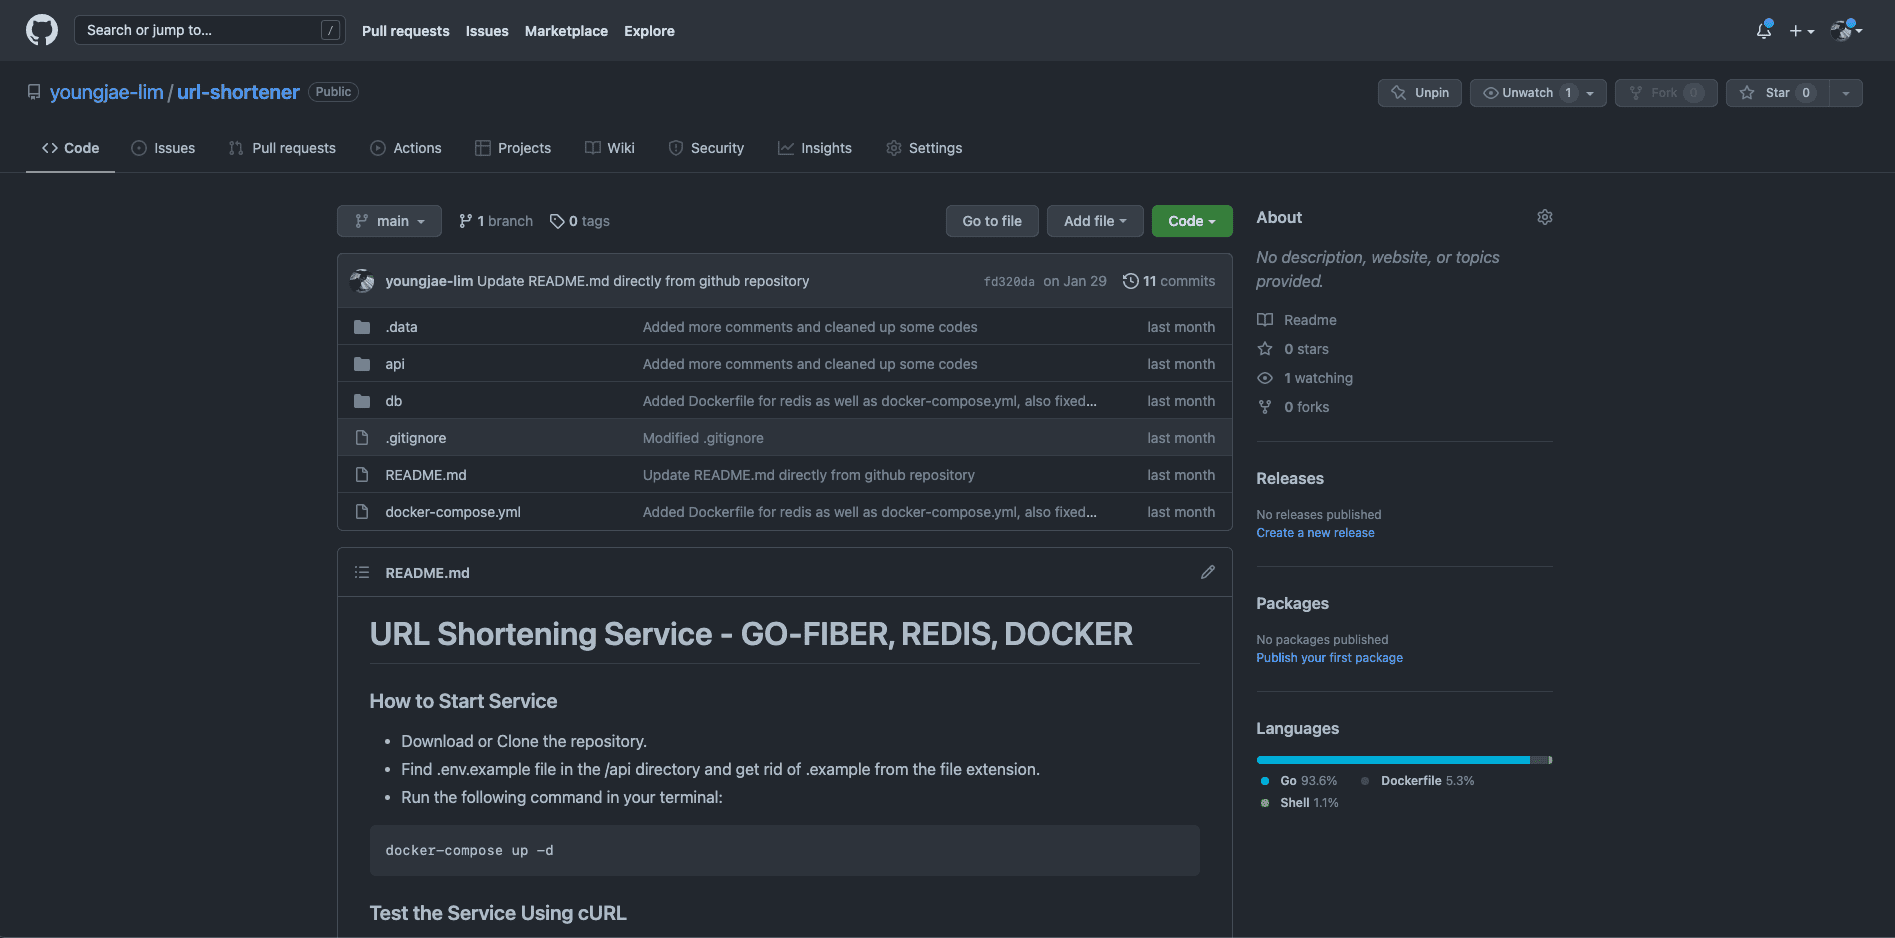Open the docker-compose.yml file
Screen dimensions: 1895x938
453,512
